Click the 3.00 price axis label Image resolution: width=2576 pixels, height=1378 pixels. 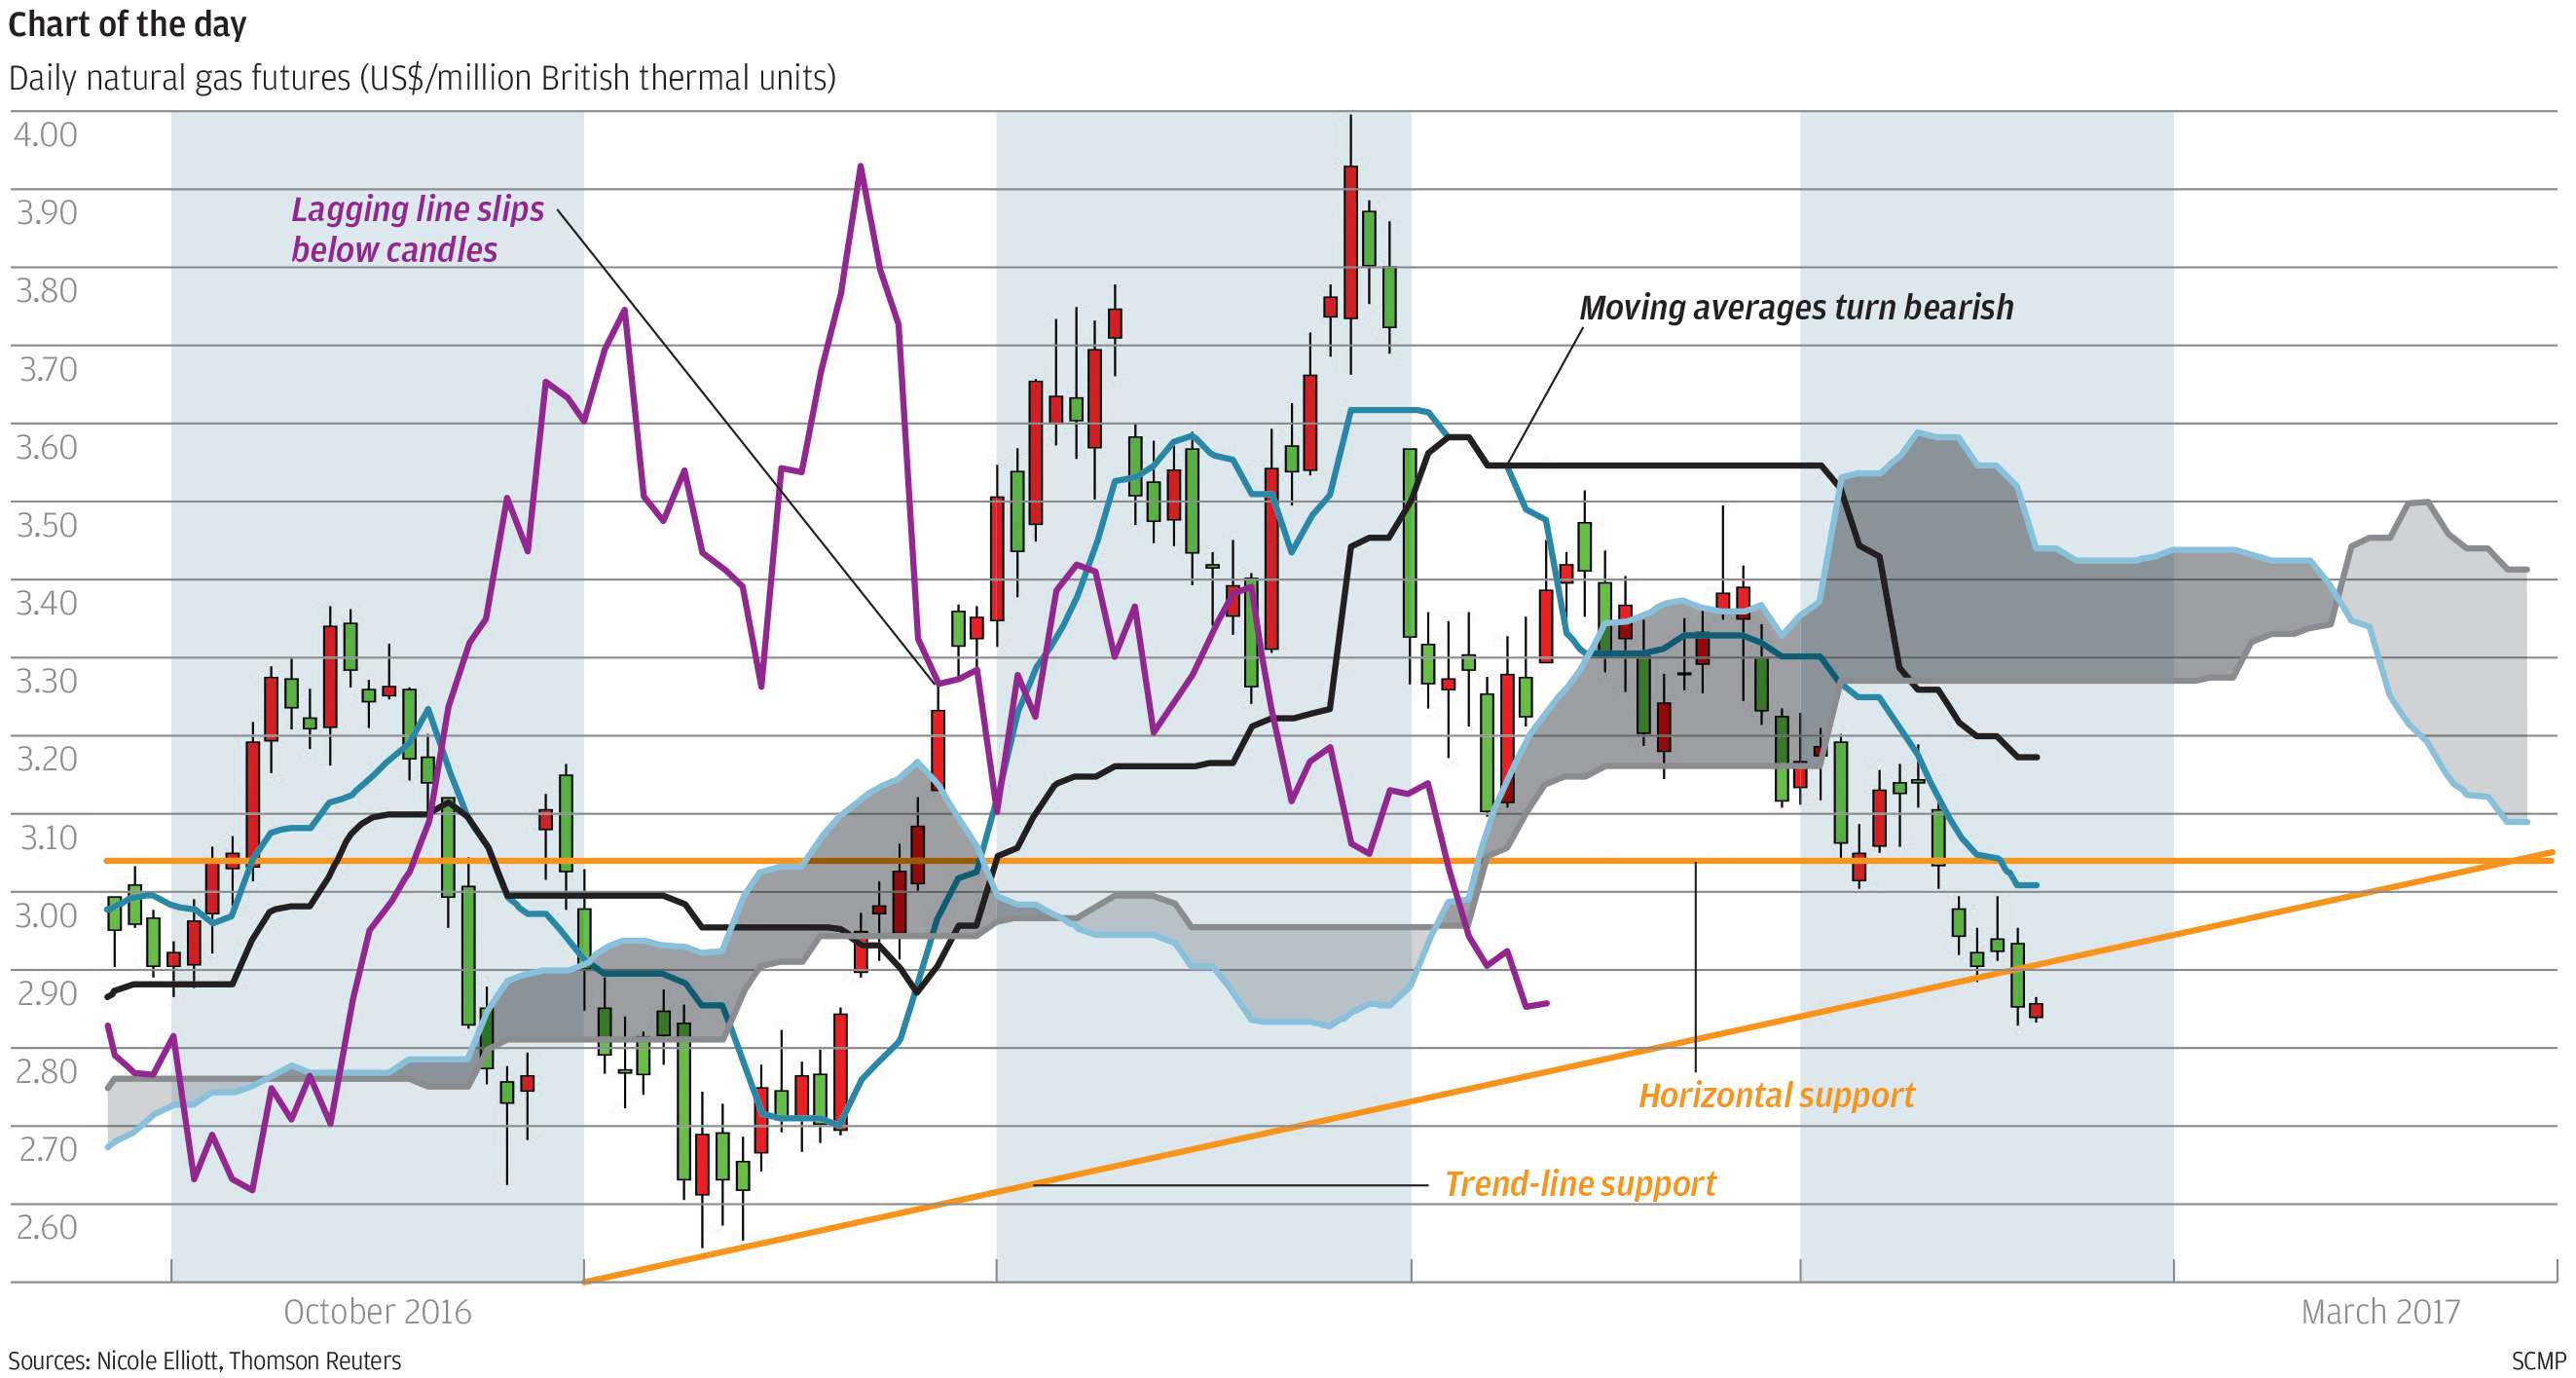pos(46,914)
